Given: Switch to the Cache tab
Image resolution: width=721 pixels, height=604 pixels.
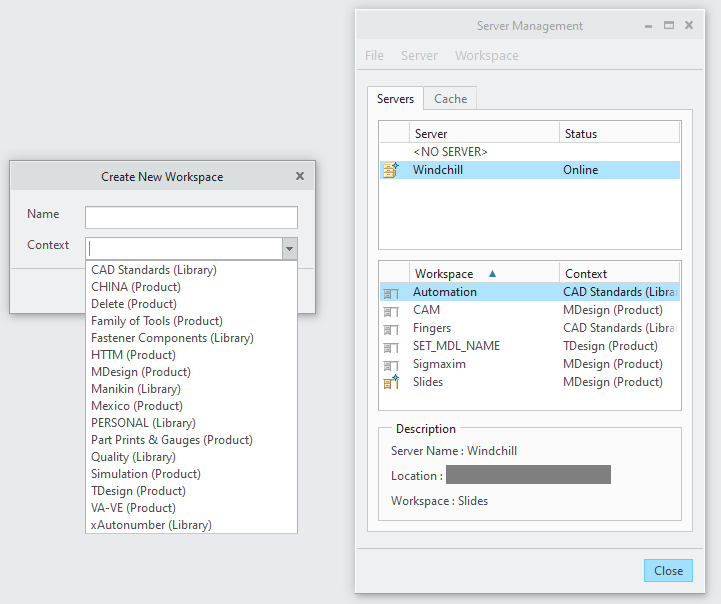Looking at the screenshot, I should (450, 99).
